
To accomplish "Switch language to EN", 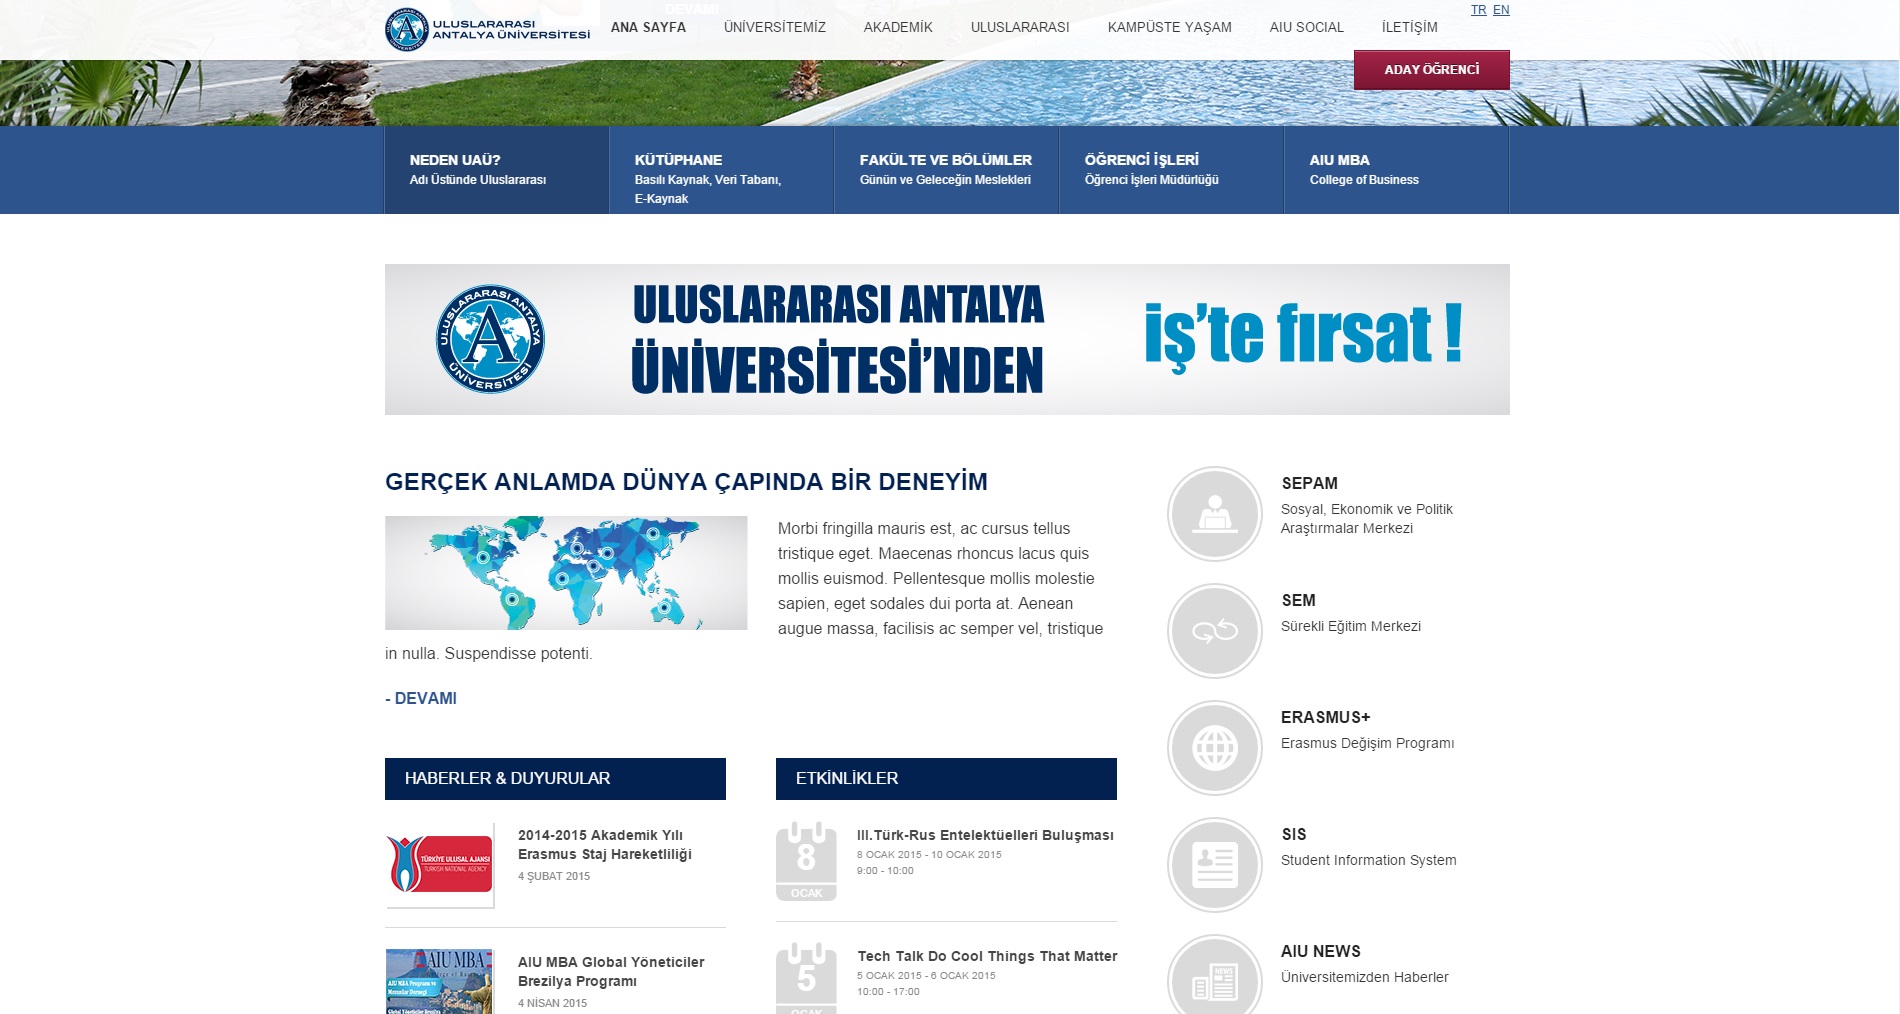I will coord(1501,10).
